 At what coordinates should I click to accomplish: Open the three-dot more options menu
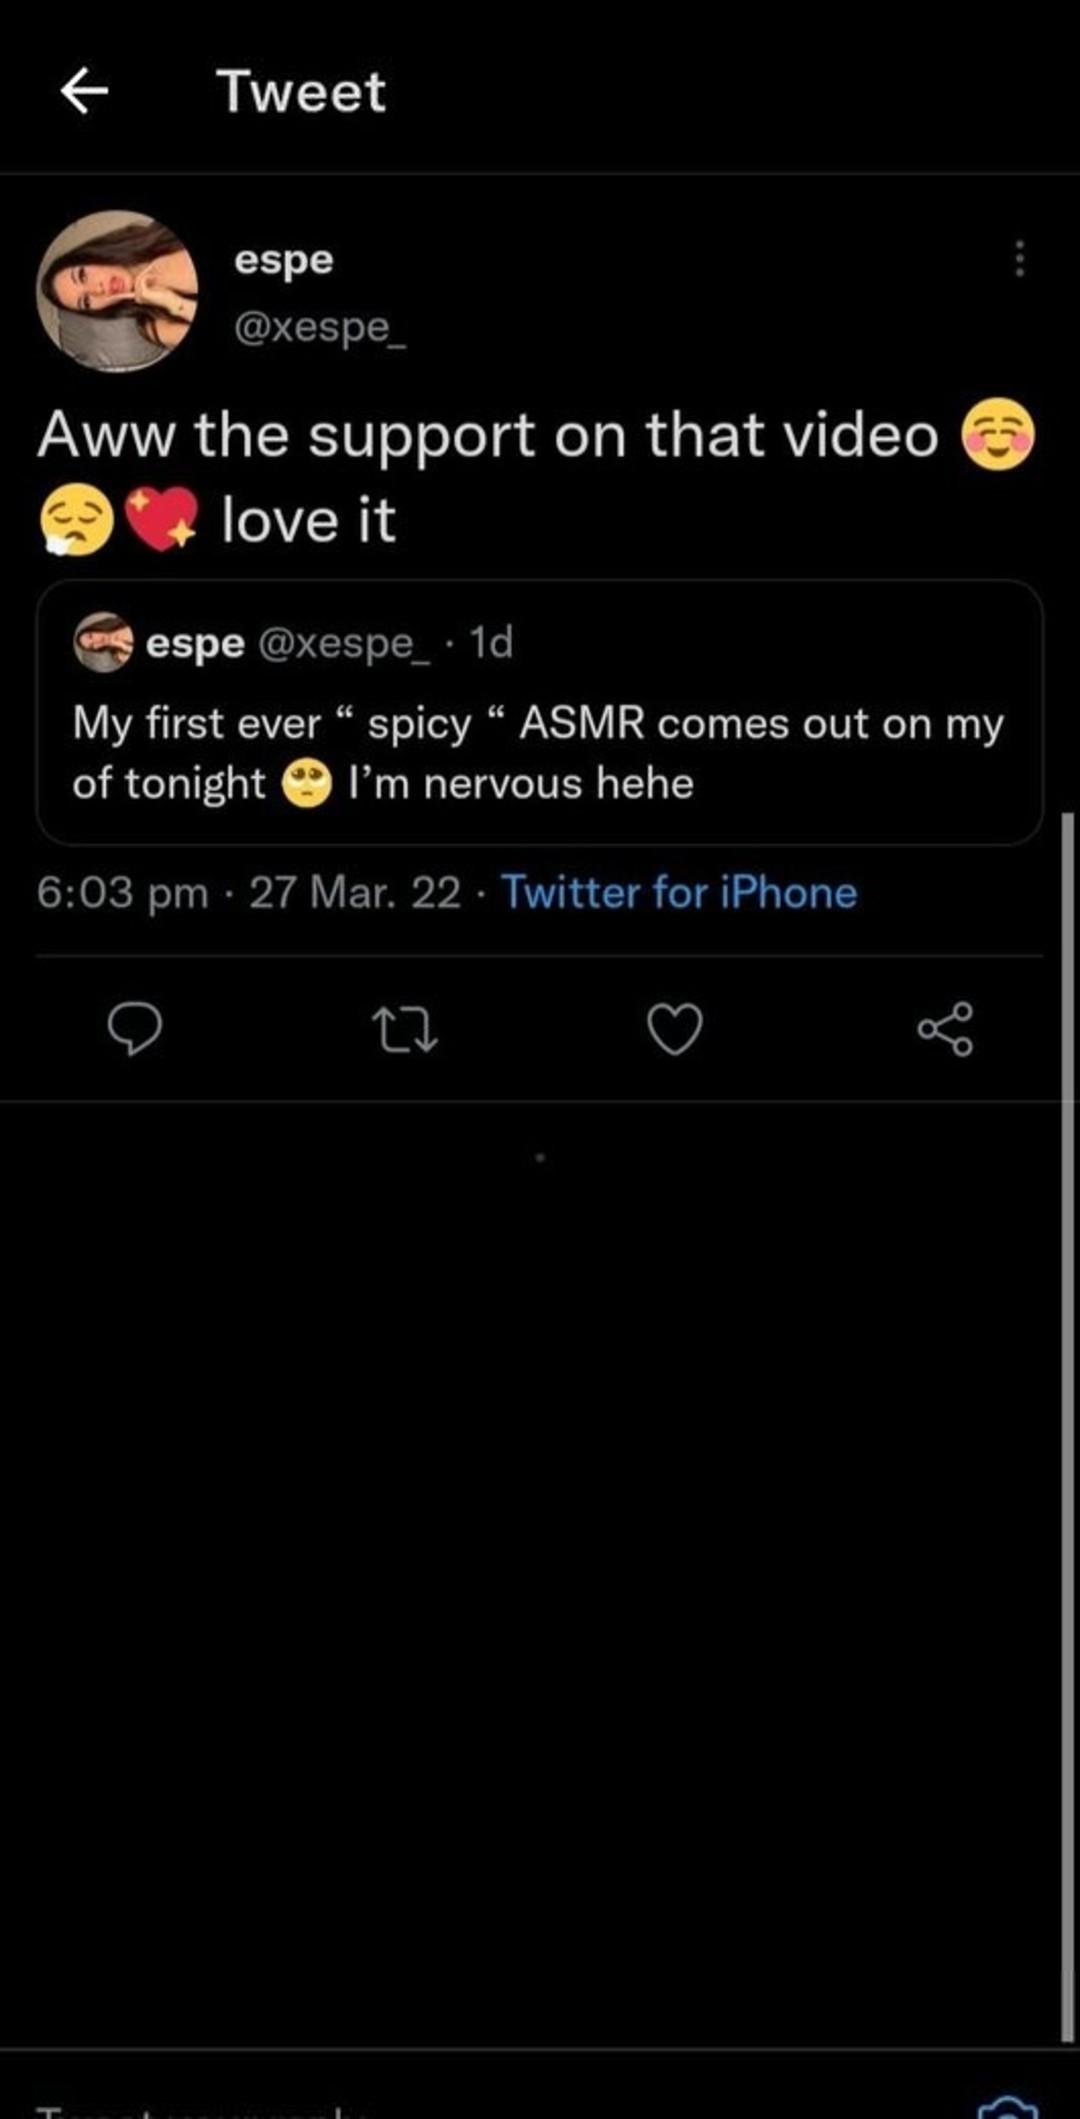click(1019, 259)
